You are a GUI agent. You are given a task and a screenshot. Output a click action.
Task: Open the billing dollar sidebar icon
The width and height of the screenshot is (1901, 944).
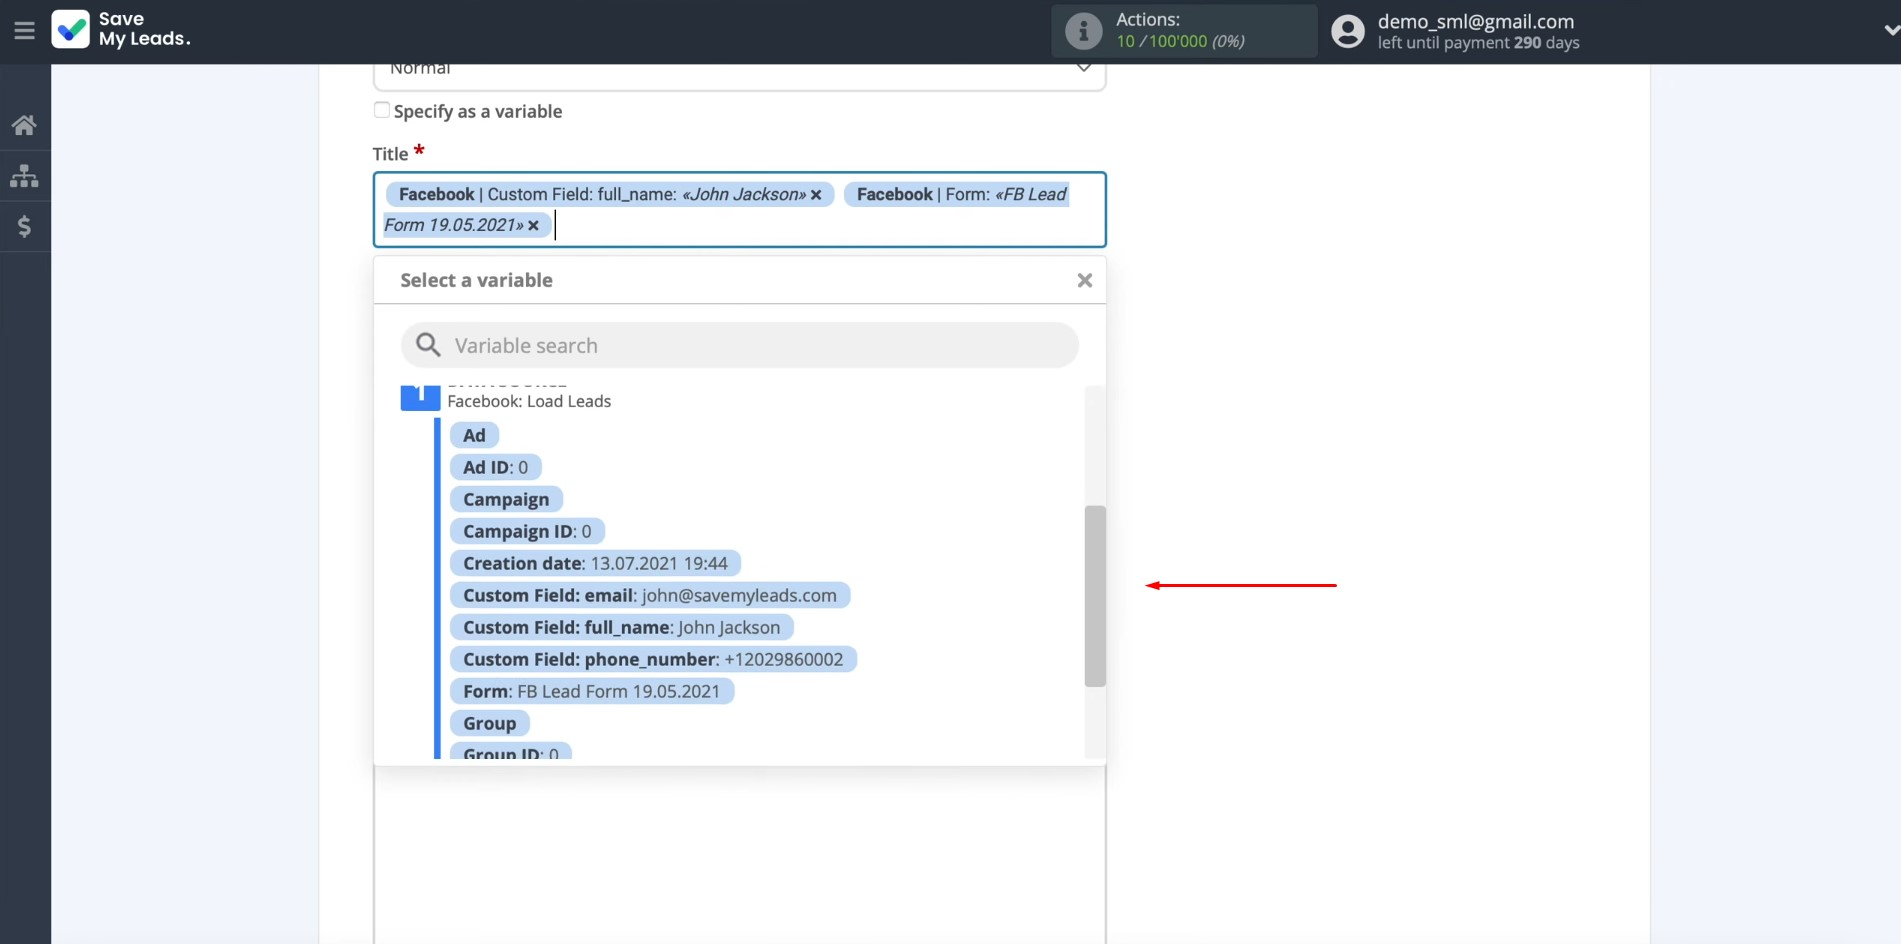(x=24, y=226)
